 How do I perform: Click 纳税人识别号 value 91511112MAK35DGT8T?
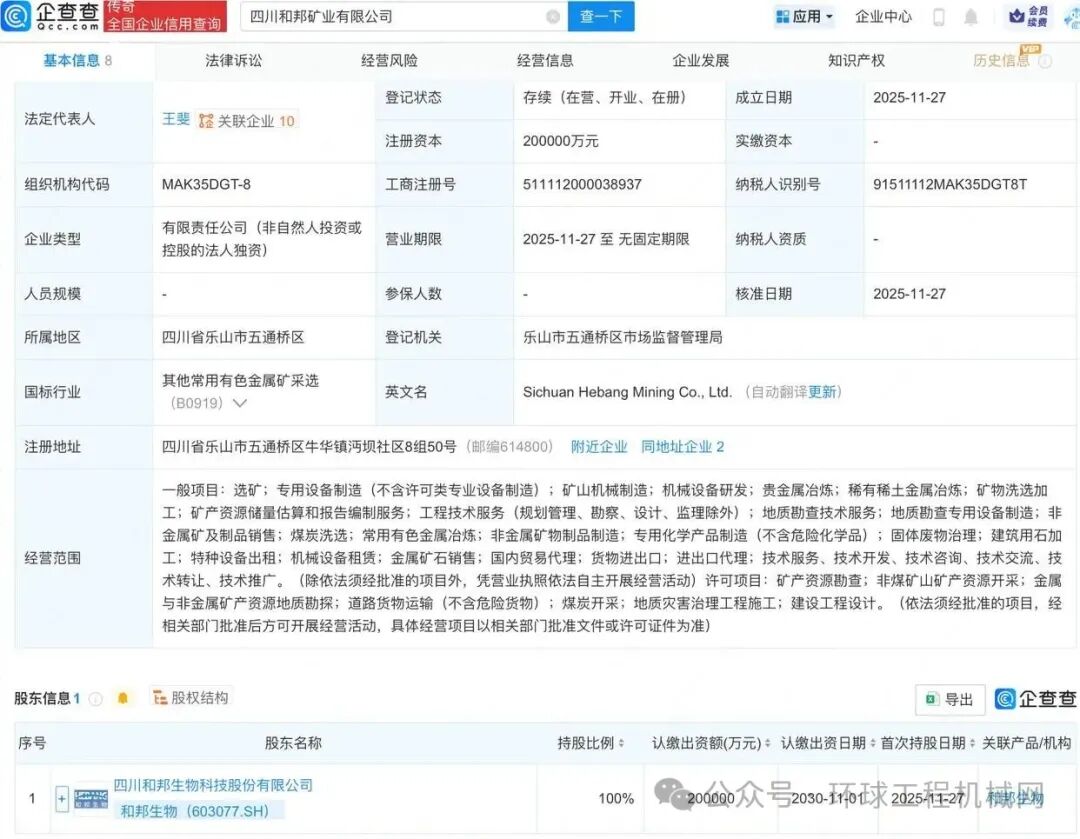click(x=950, y=185)
